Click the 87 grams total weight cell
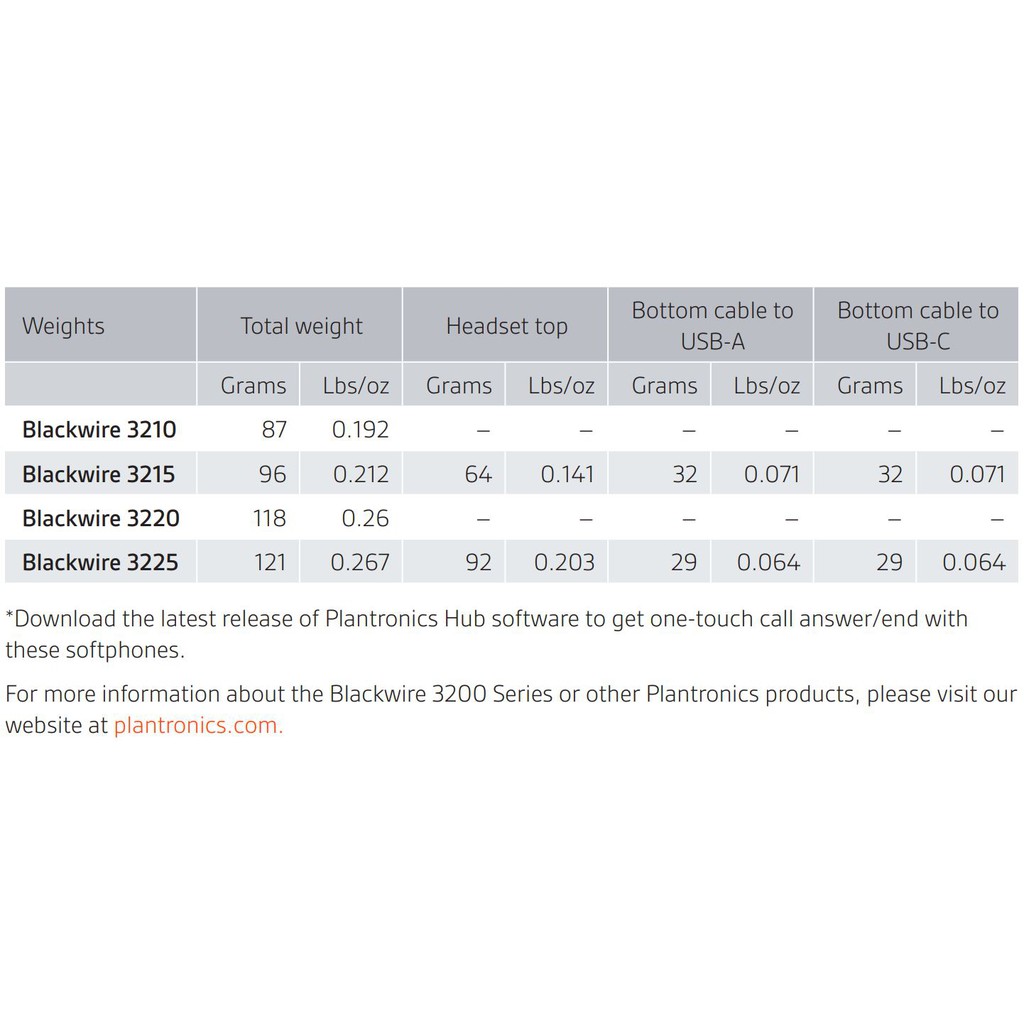This screenshot has height=1024, width=1024. click(273, 430)
